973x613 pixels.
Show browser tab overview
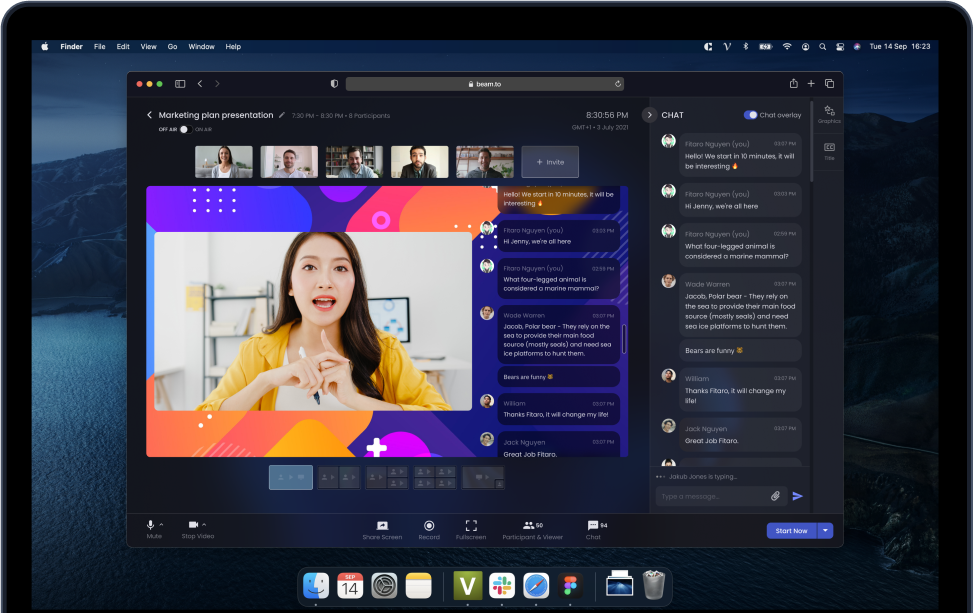[x=830, y=83]
